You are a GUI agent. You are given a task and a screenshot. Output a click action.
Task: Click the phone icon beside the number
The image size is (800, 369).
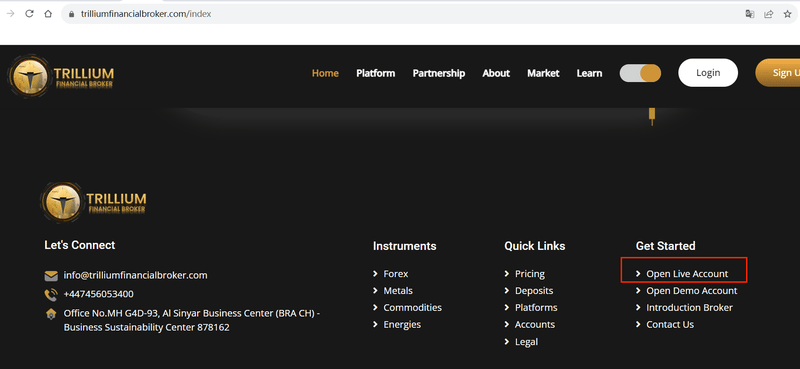pyautogui.click(x=51, y=294)
